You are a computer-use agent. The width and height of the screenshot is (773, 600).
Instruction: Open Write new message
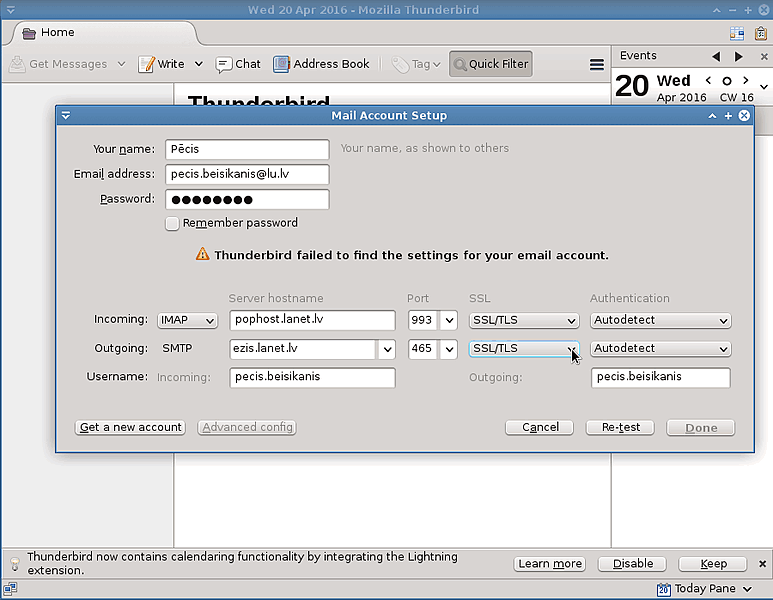(x=161, y=64)
